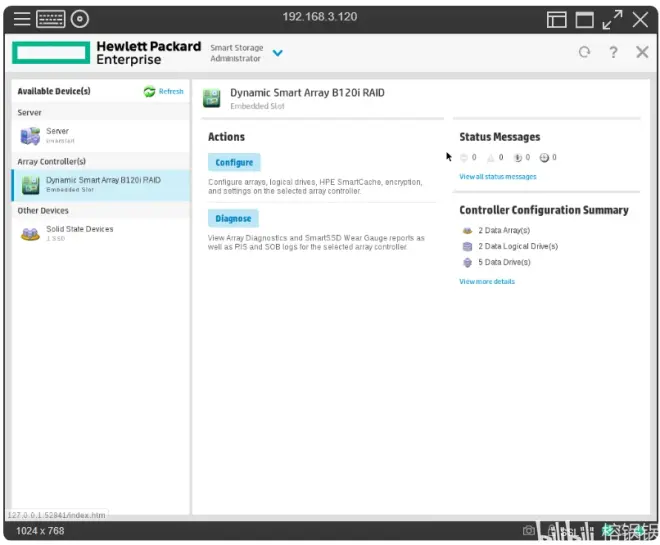
Task: Click the Other Devices section header
Action: pos(43,210)
